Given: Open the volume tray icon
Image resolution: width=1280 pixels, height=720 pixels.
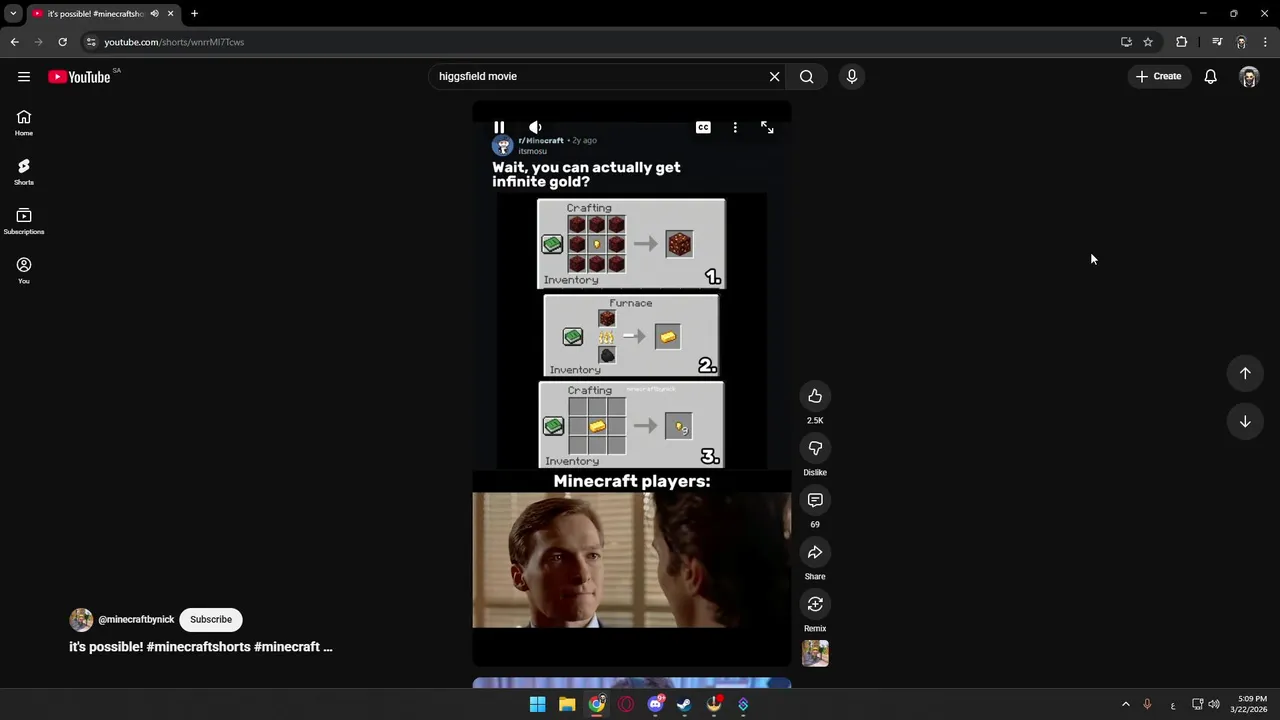Looking at the screenshot, I should (1214, 705).
